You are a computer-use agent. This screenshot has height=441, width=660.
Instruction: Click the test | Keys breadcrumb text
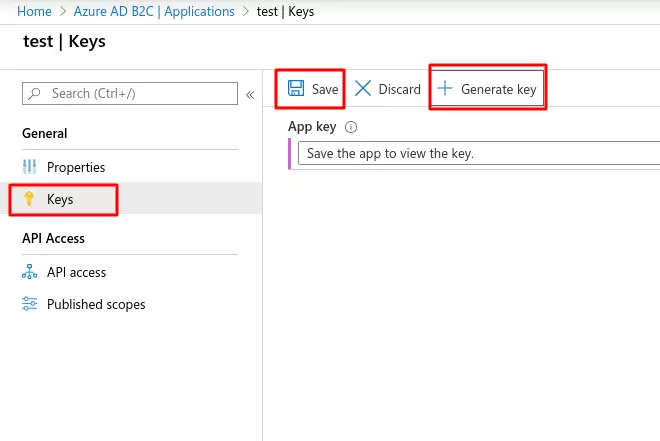(285, 11)
